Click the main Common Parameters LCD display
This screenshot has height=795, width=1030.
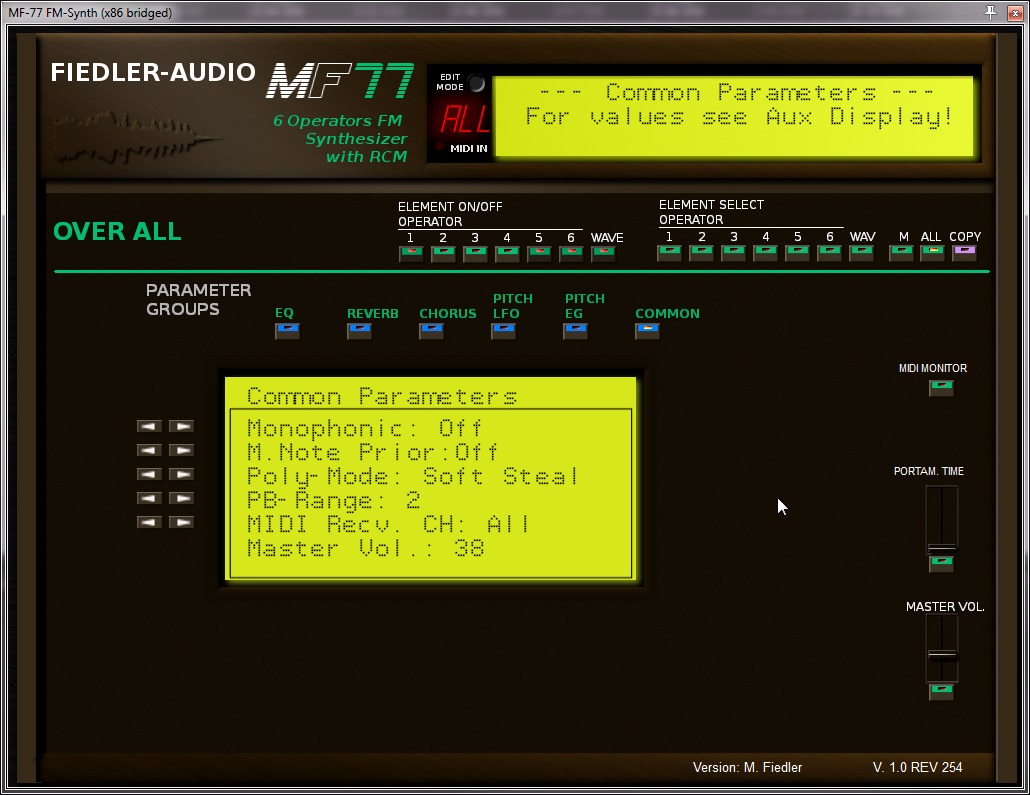734,117
